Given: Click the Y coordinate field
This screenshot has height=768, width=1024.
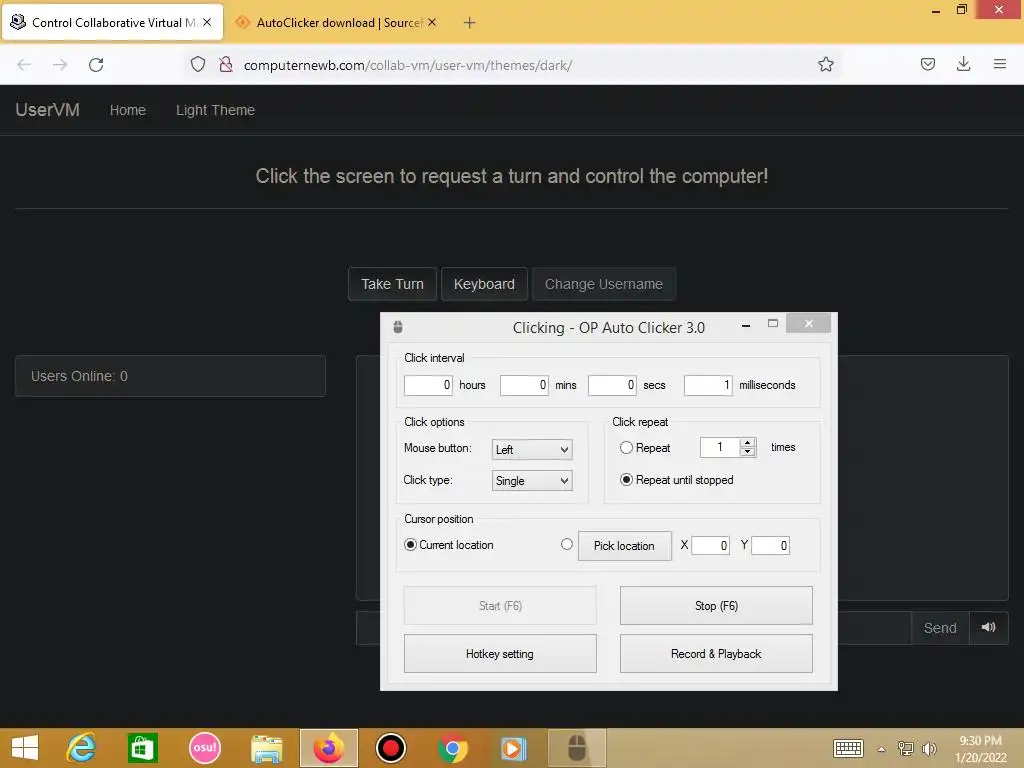Looking at the screenshot, I should pyautogui.click(x=770, y=545).
